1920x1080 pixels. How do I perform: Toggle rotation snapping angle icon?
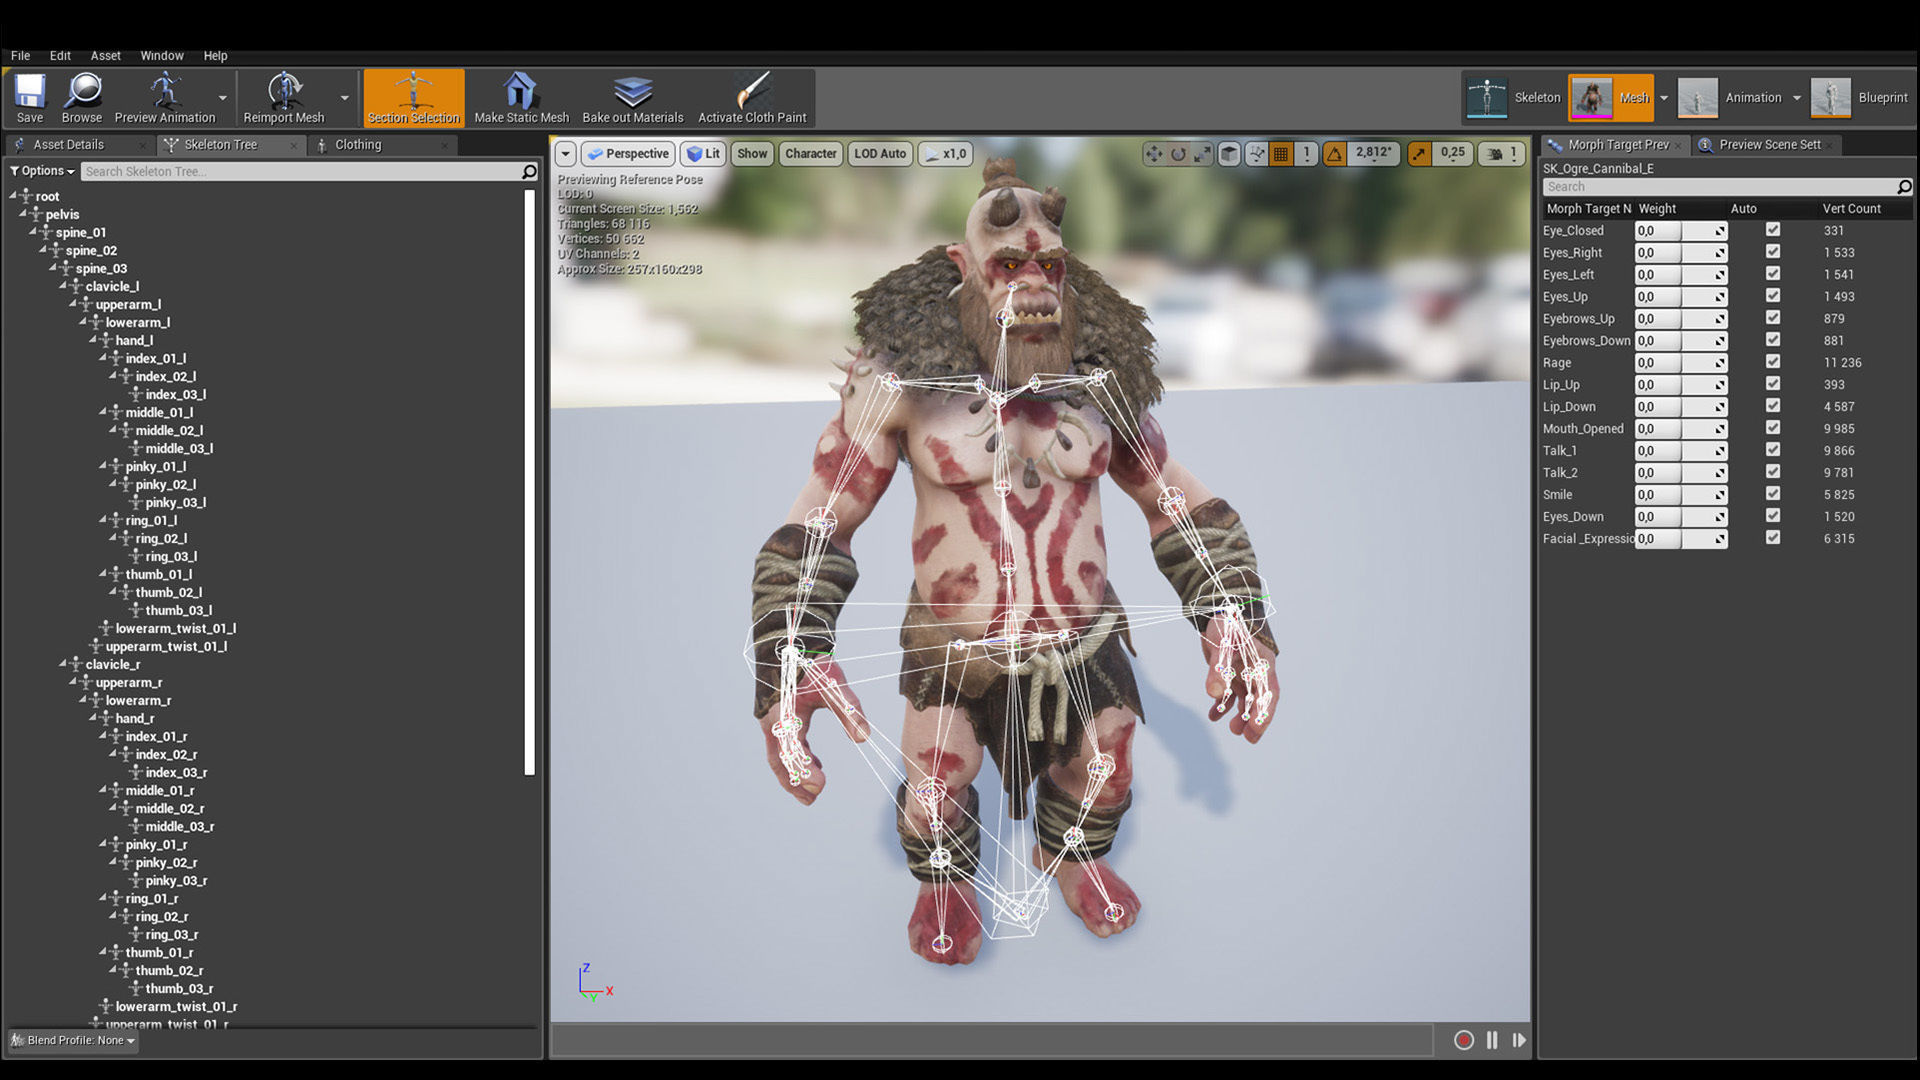[1334, 153]
